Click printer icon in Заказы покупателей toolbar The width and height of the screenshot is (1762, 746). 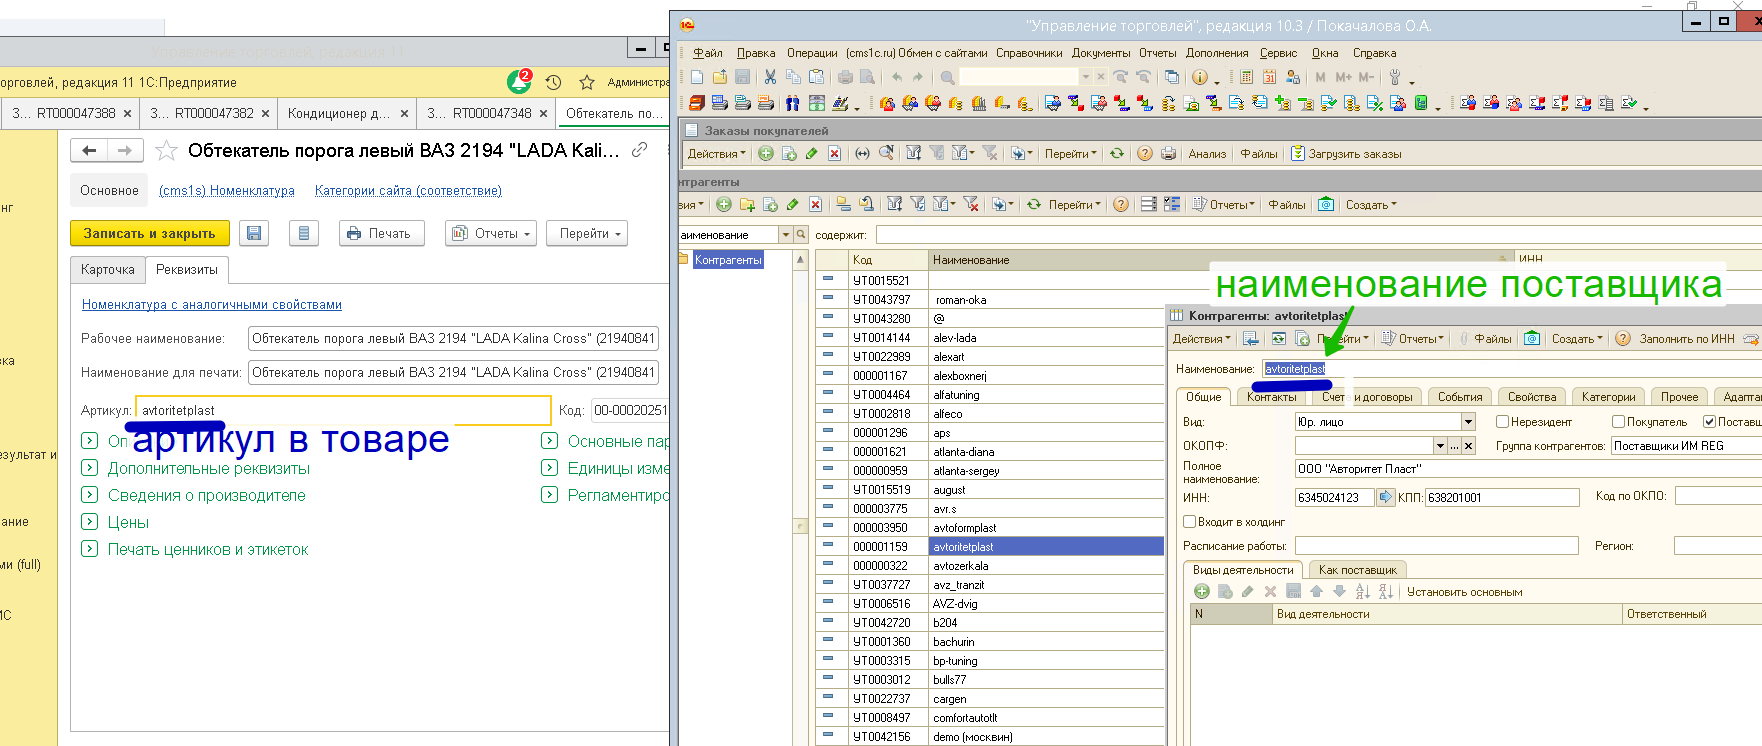coord(1168,153)
